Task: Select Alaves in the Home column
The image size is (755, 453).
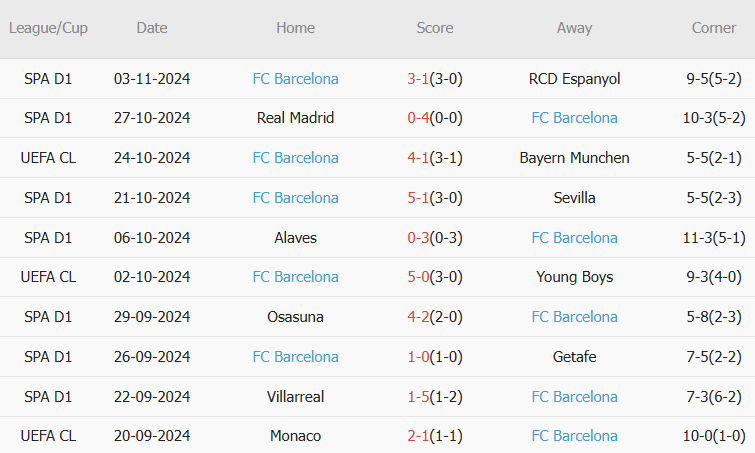Action: (295, 237)
